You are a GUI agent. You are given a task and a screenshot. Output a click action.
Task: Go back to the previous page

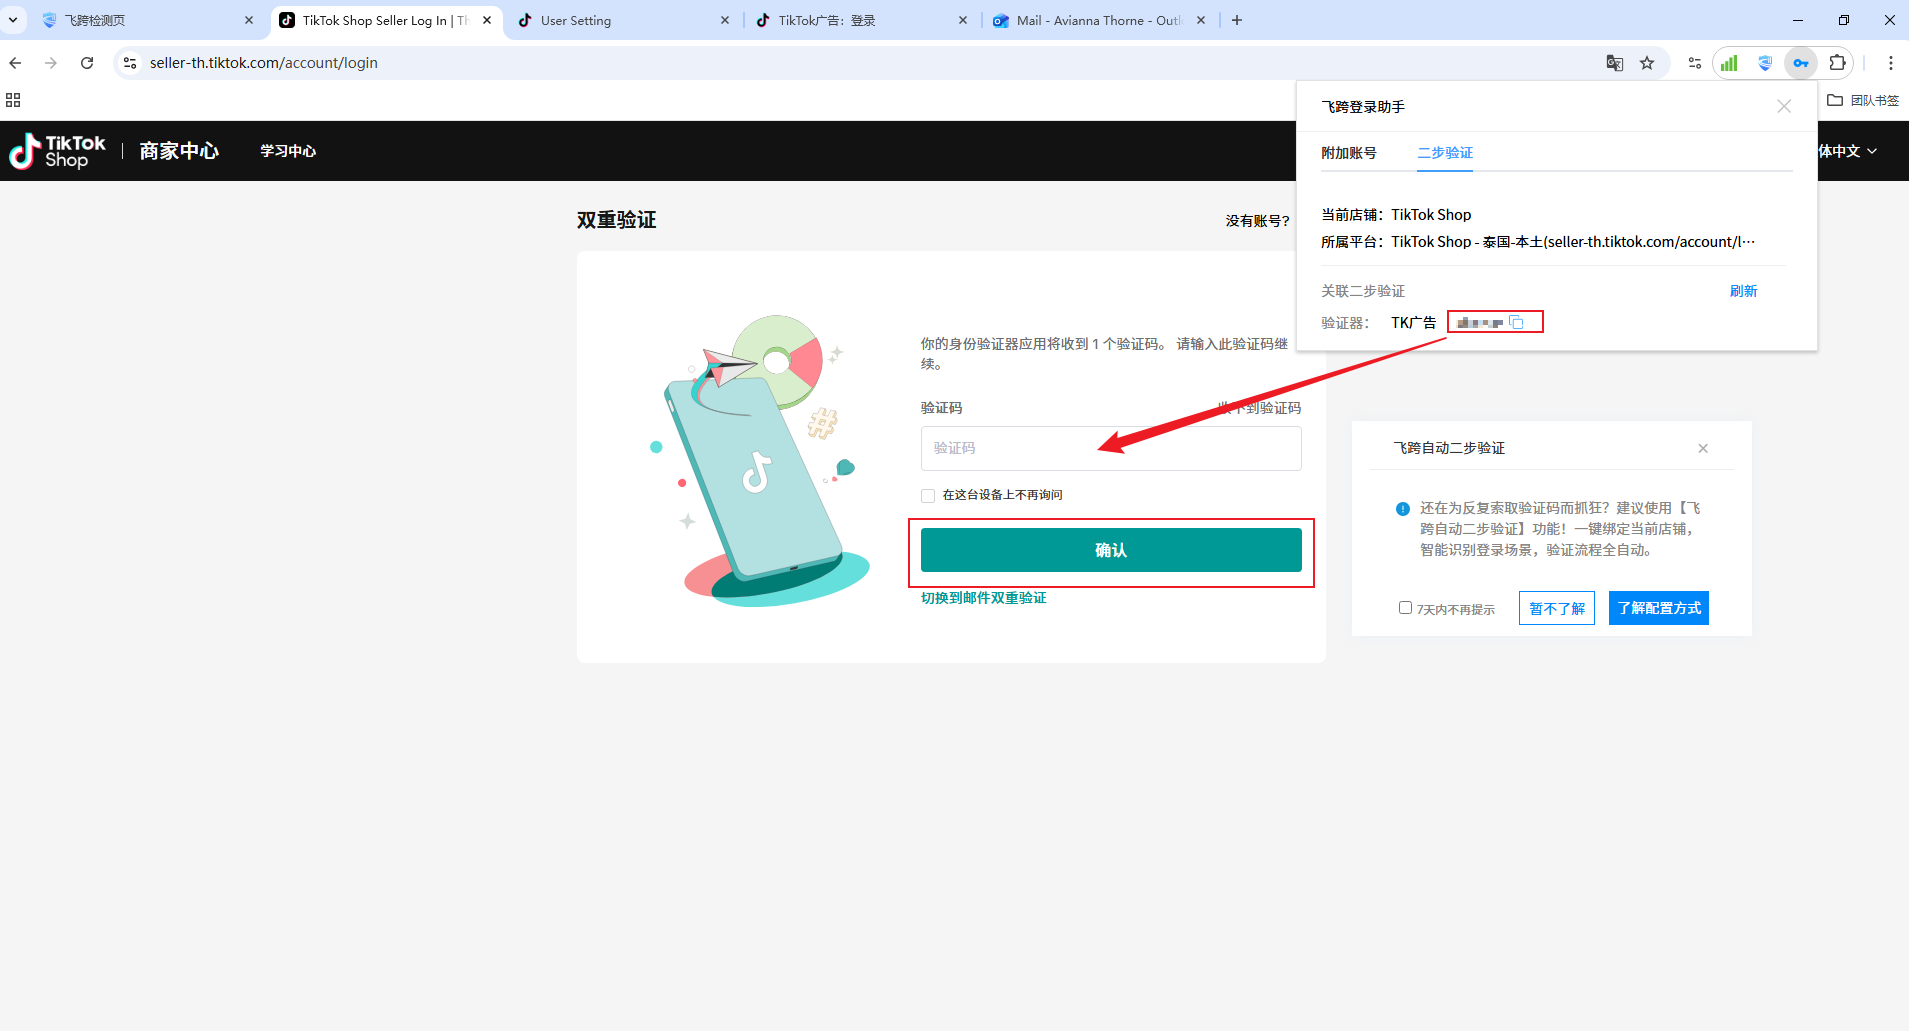point(16,63)
